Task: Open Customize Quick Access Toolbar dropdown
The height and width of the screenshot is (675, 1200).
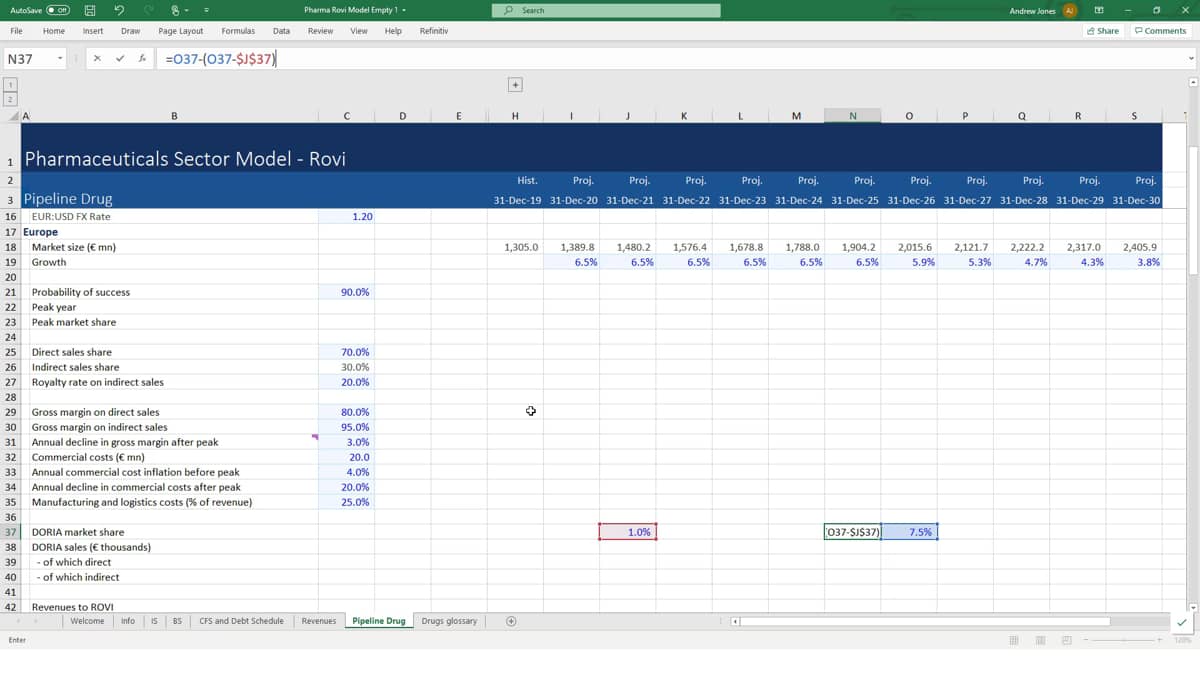Action: pyautogui.click(x=206, y=11)
